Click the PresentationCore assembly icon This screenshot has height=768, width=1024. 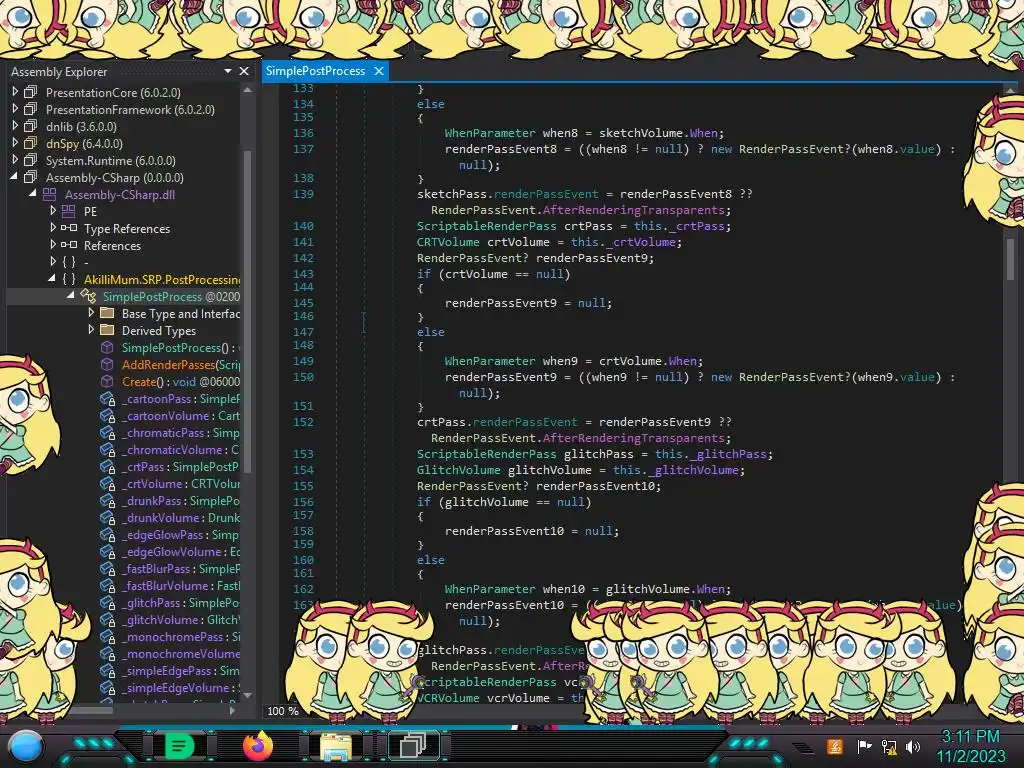pos(30,92)
